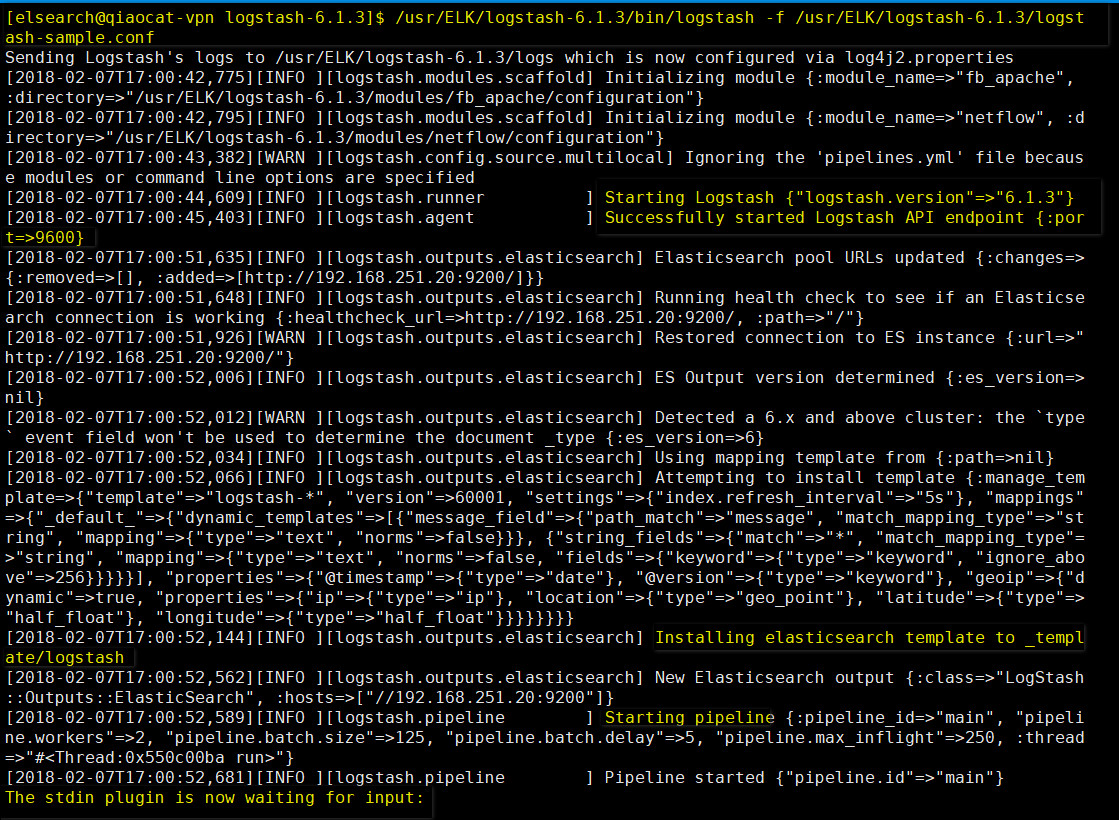Click 'Pipeline started {"pipeline.id"=>"main"}' message

[804, 776]
